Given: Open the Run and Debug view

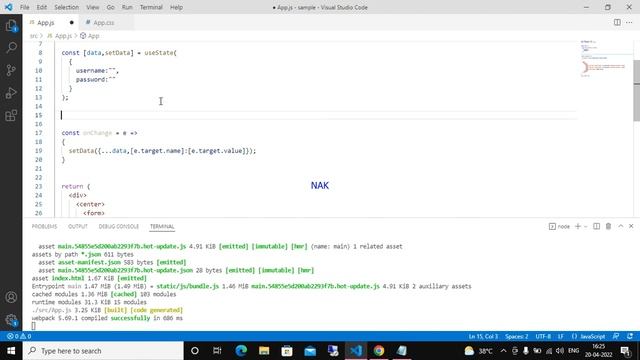Looking at the screenshot, I should click(11, 93).
